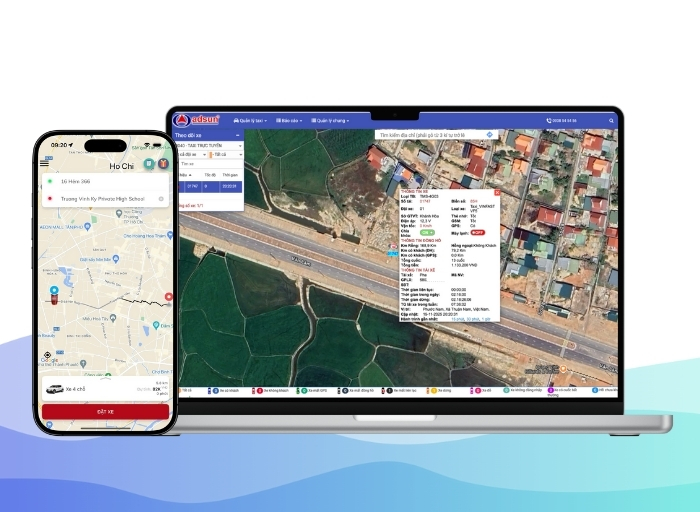Image resolution: width=700 pixels, height=512 pixels.
Task: Click the search icon in address search box
Action: (x=489, y=134)
